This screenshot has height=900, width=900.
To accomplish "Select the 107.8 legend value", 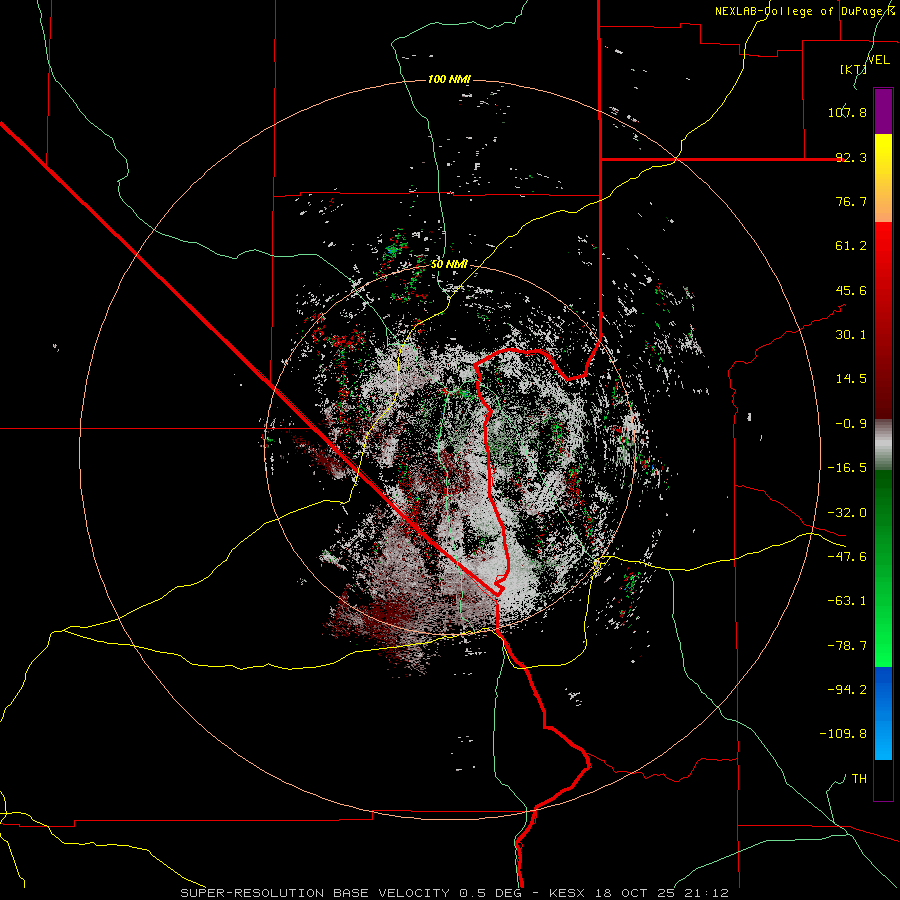I will [x=847, y=112].
